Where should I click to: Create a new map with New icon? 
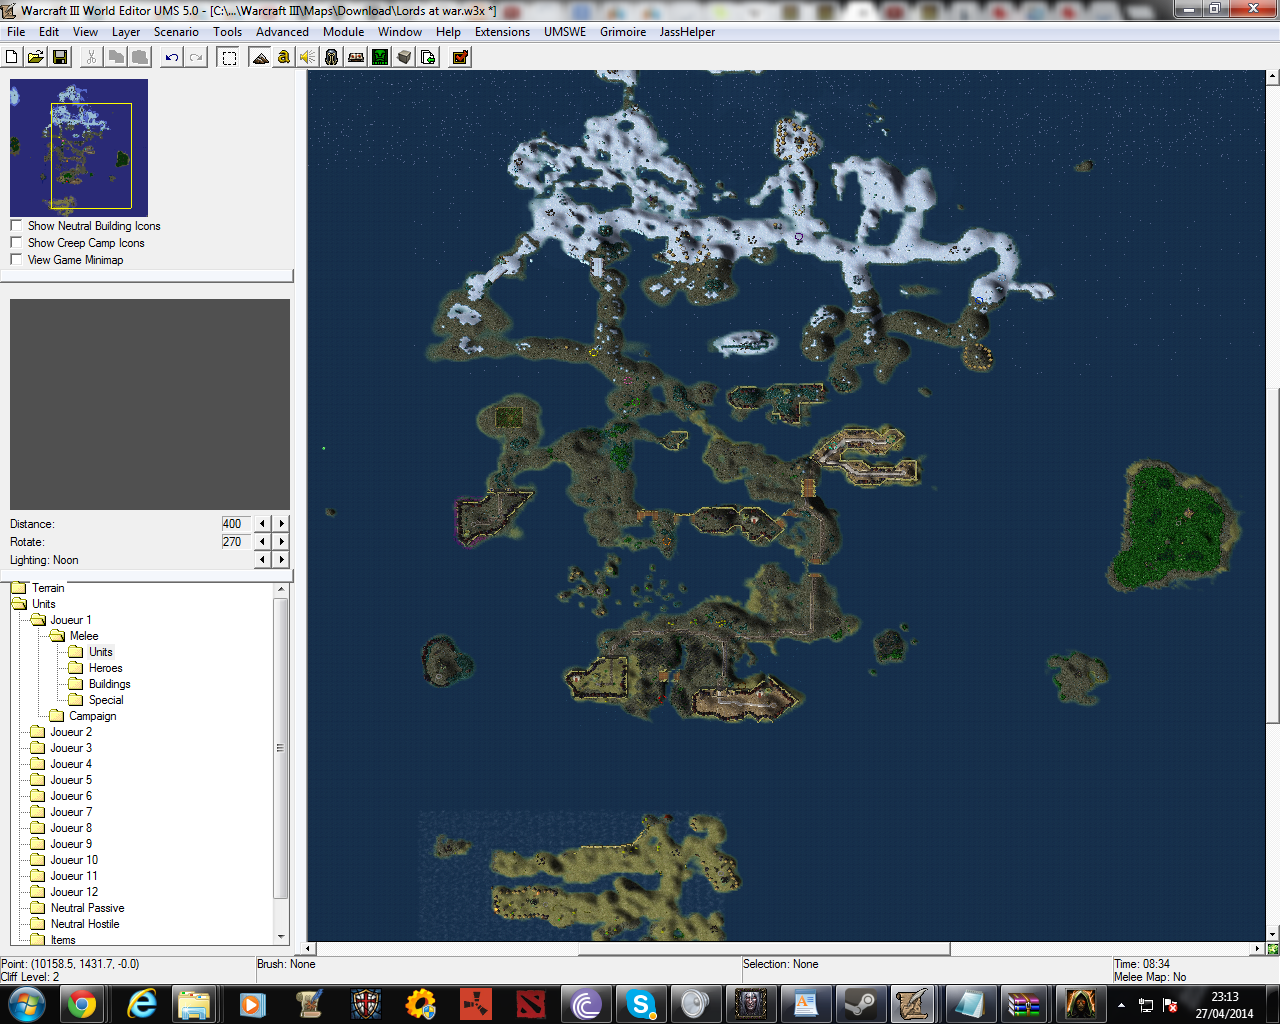pyautogui.click(x=12, y=57)
